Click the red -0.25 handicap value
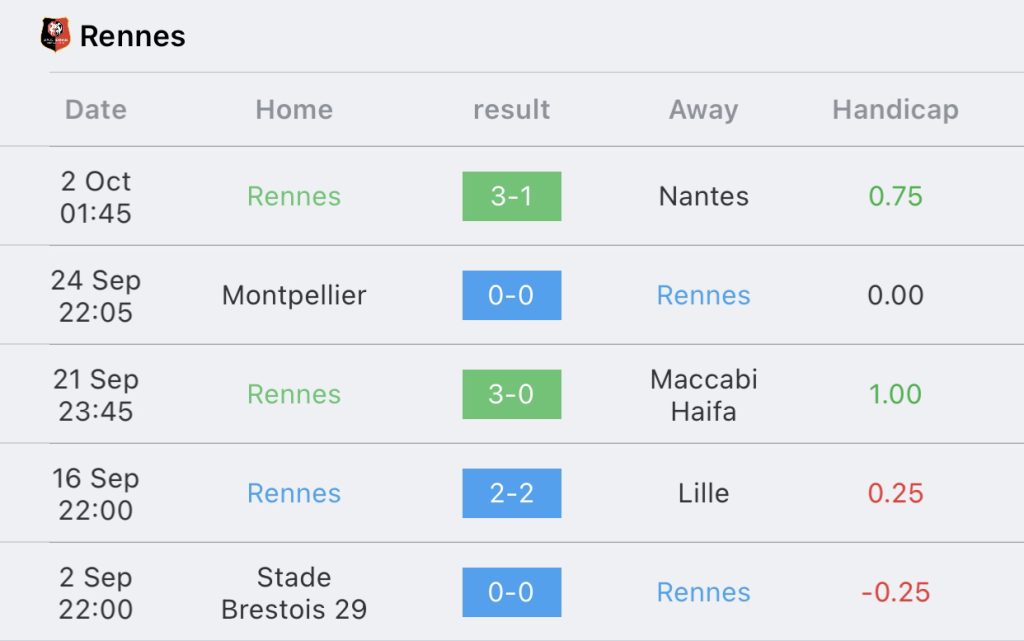 tap(895, 593)
